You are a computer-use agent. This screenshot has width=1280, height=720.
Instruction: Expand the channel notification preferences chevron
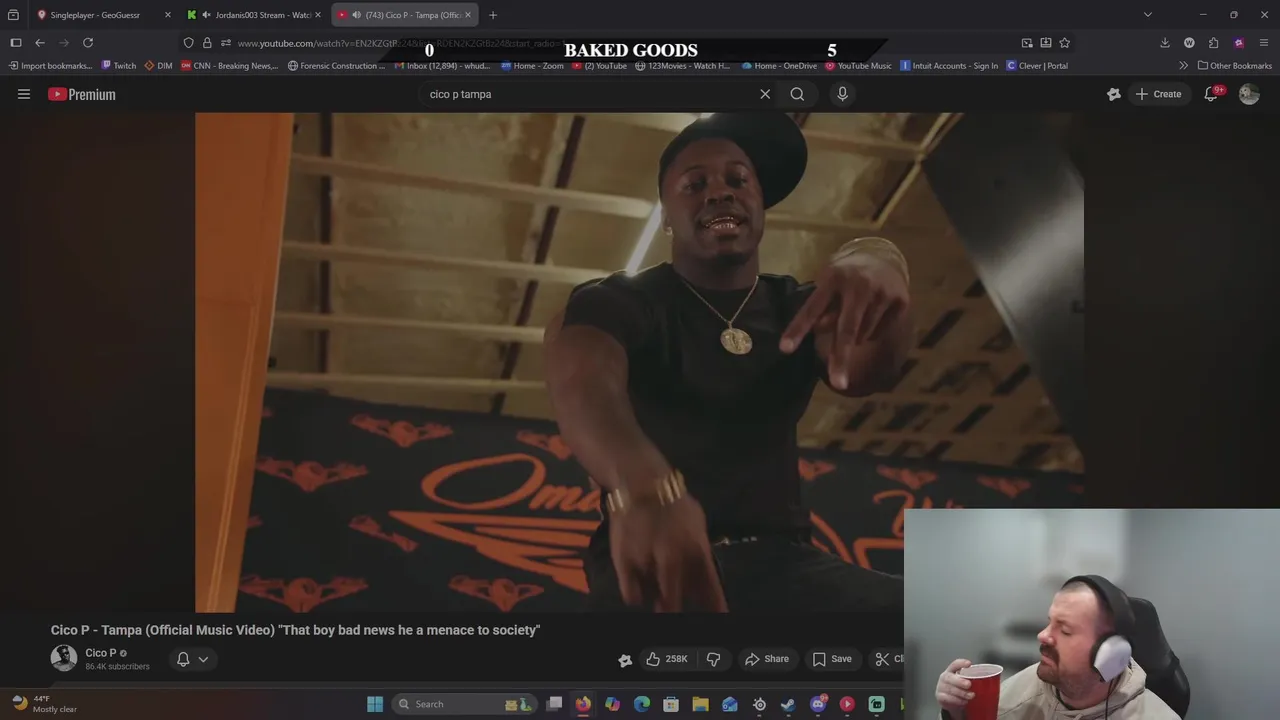click(x=203, y=659)
